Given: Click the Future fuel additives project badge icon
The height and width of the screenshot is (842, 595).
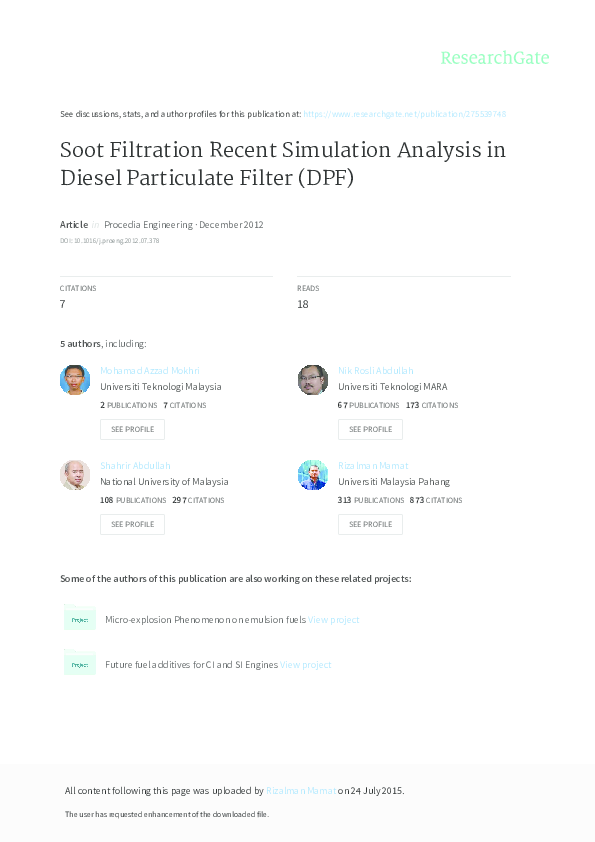Looking at the screenshot, I should click(x=80, y=663).
